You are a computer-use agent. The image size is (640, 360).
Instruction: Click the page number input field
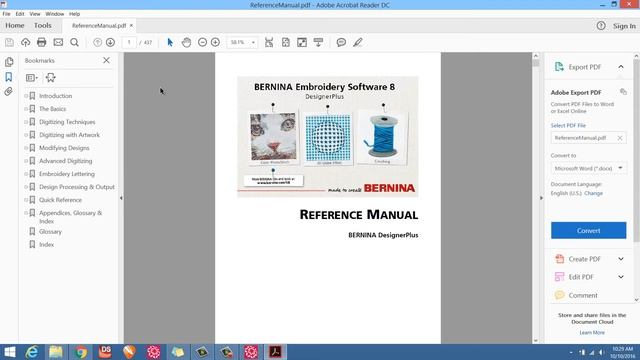click(129, 42)
